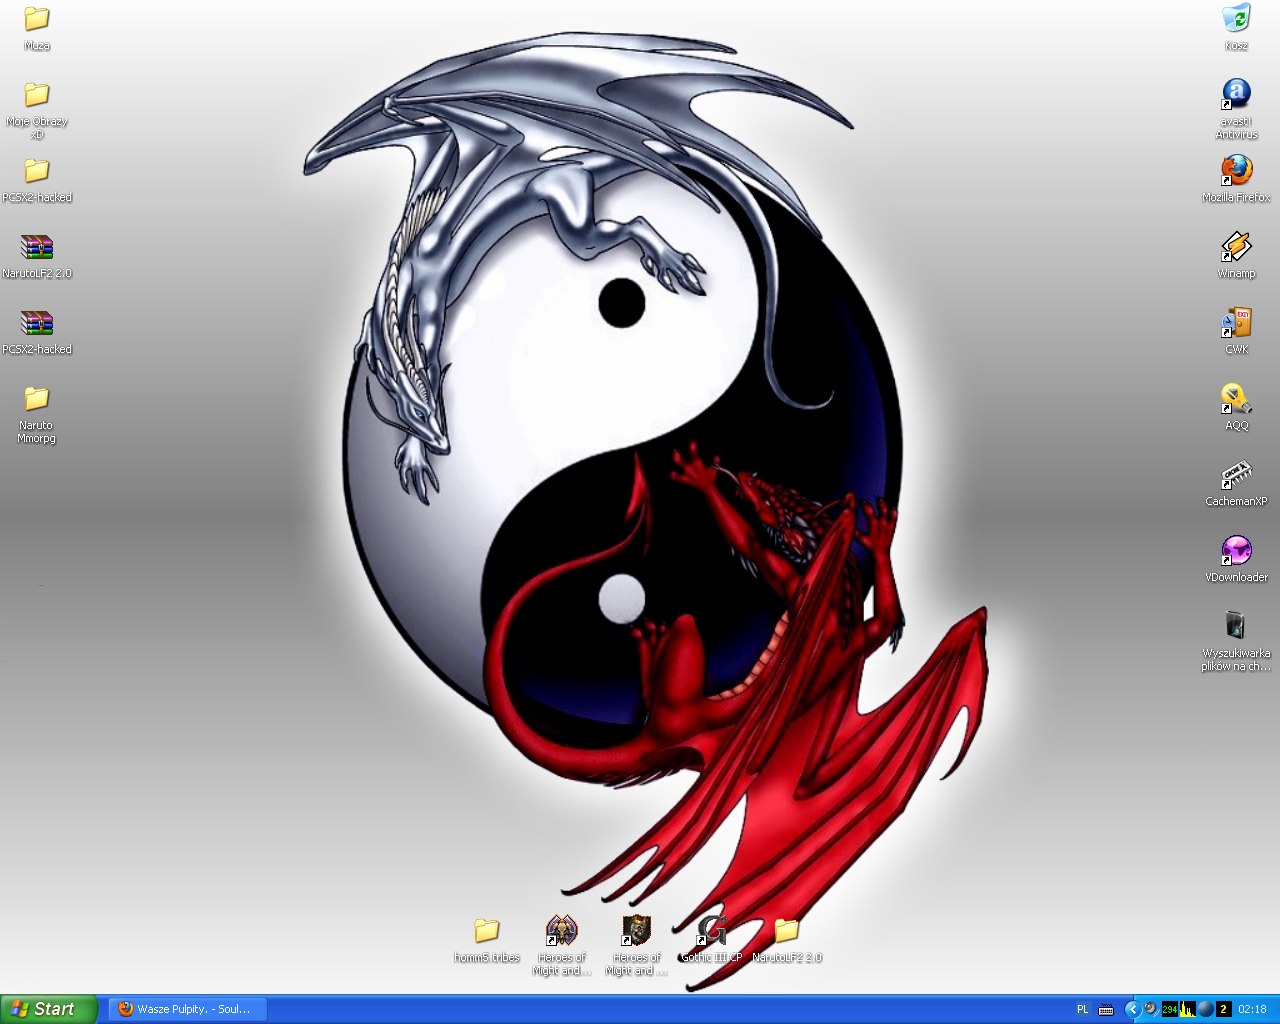
Task: Click the Start button
Action: pos(48,1009)
